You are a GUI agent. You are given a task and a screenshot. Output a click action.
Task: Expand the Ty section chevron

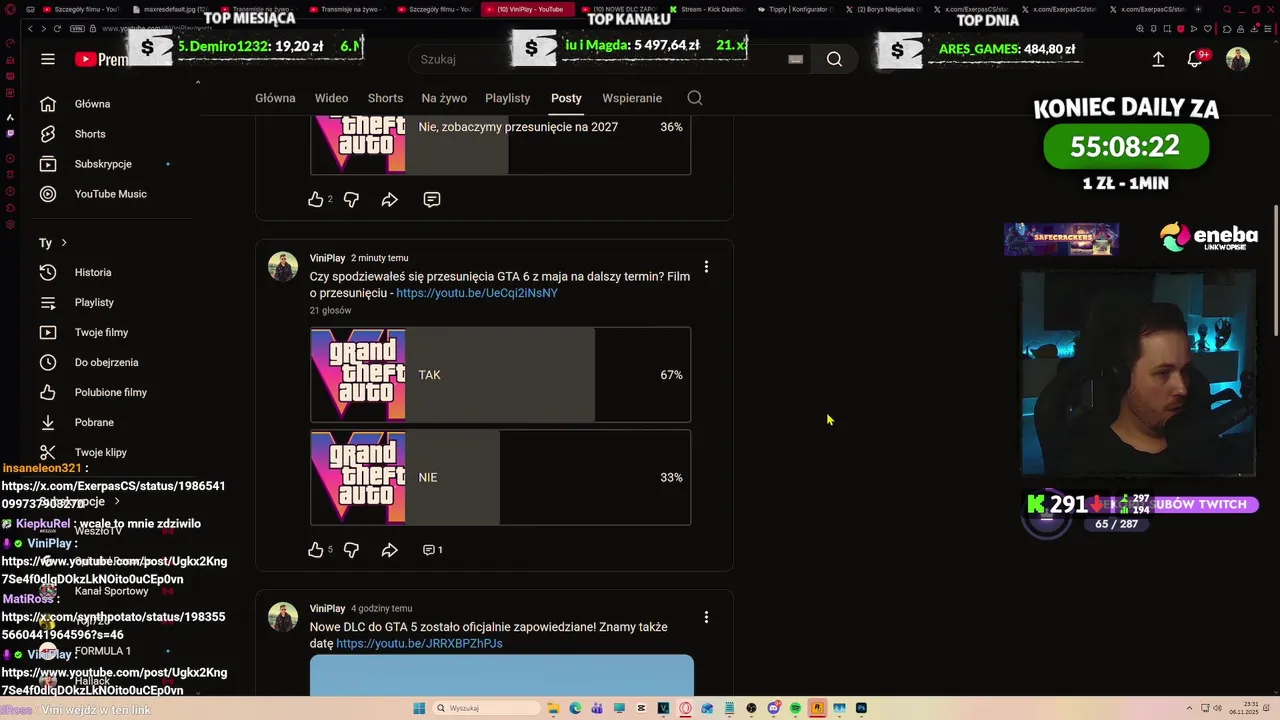pyautogui.click(x=64, y=243)
